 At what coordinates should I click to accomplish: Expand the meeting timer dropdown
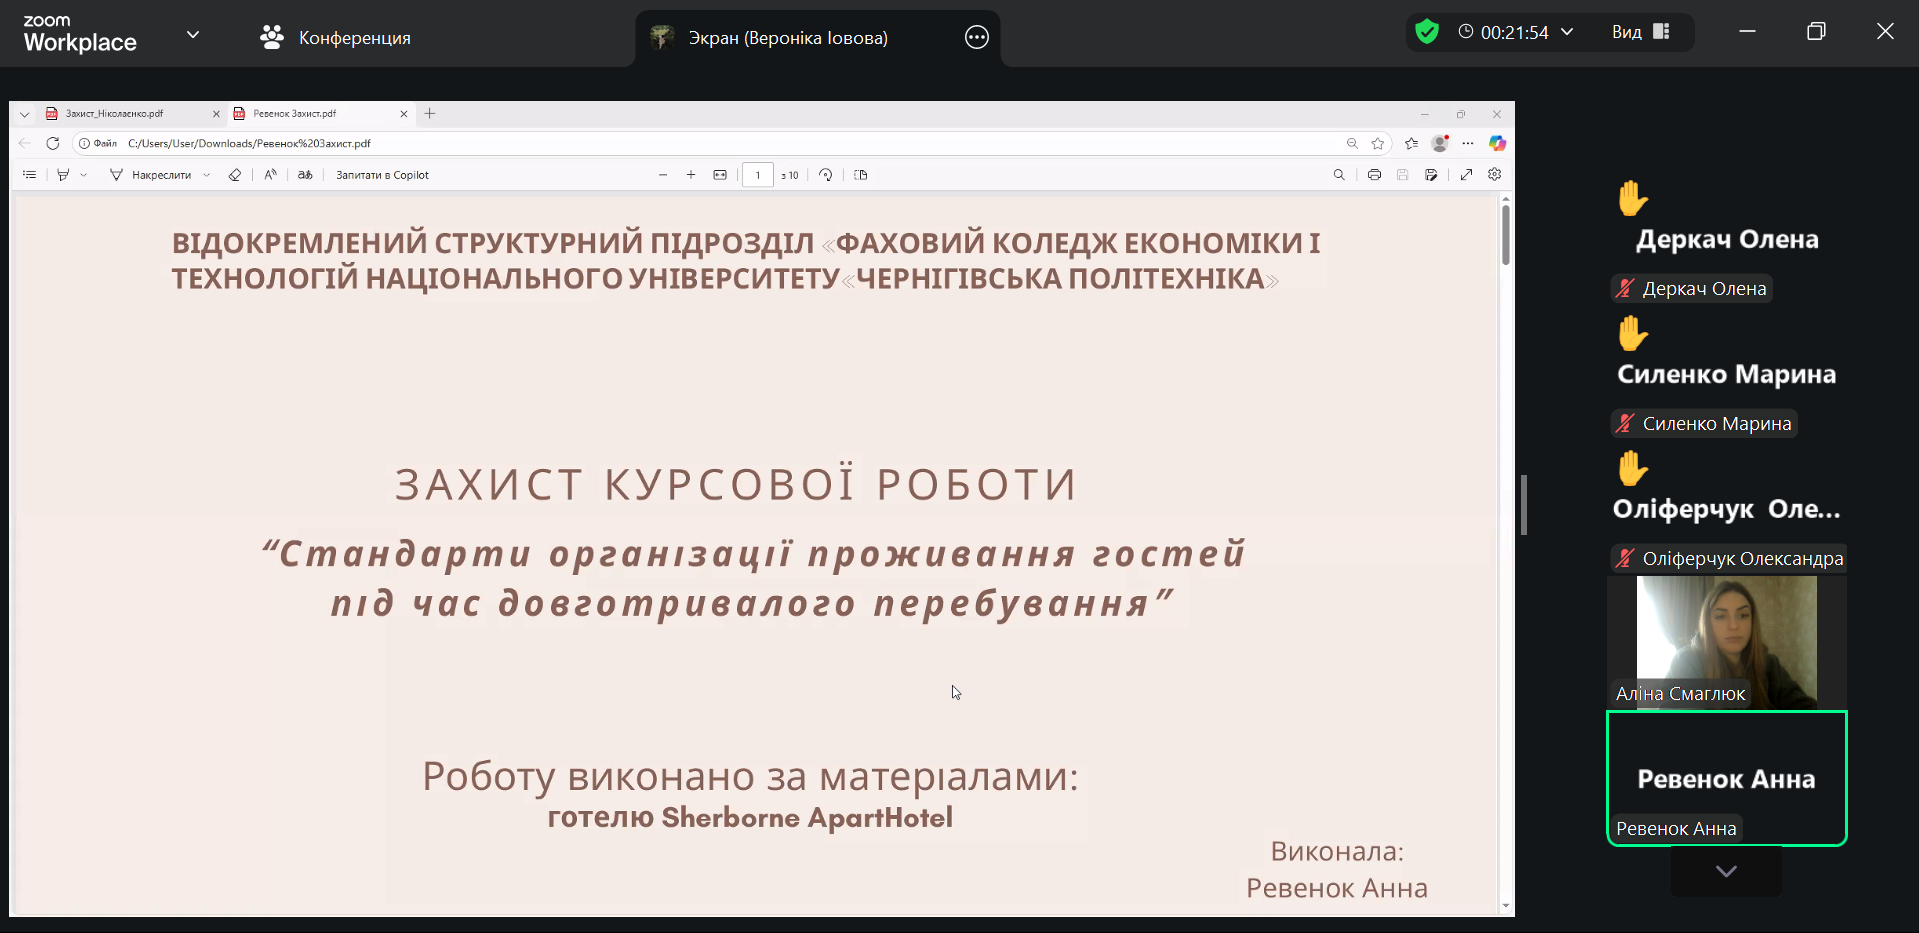pyautogui.click(x=1567, y=32)
